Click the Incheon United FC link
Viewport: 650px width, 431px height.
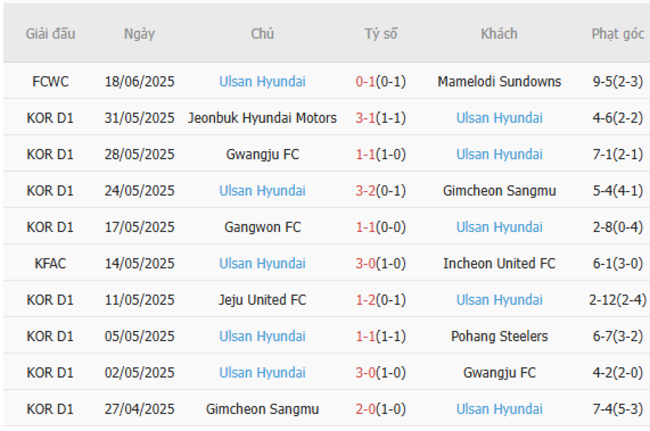pyautogui.click(x=499, y=264)
